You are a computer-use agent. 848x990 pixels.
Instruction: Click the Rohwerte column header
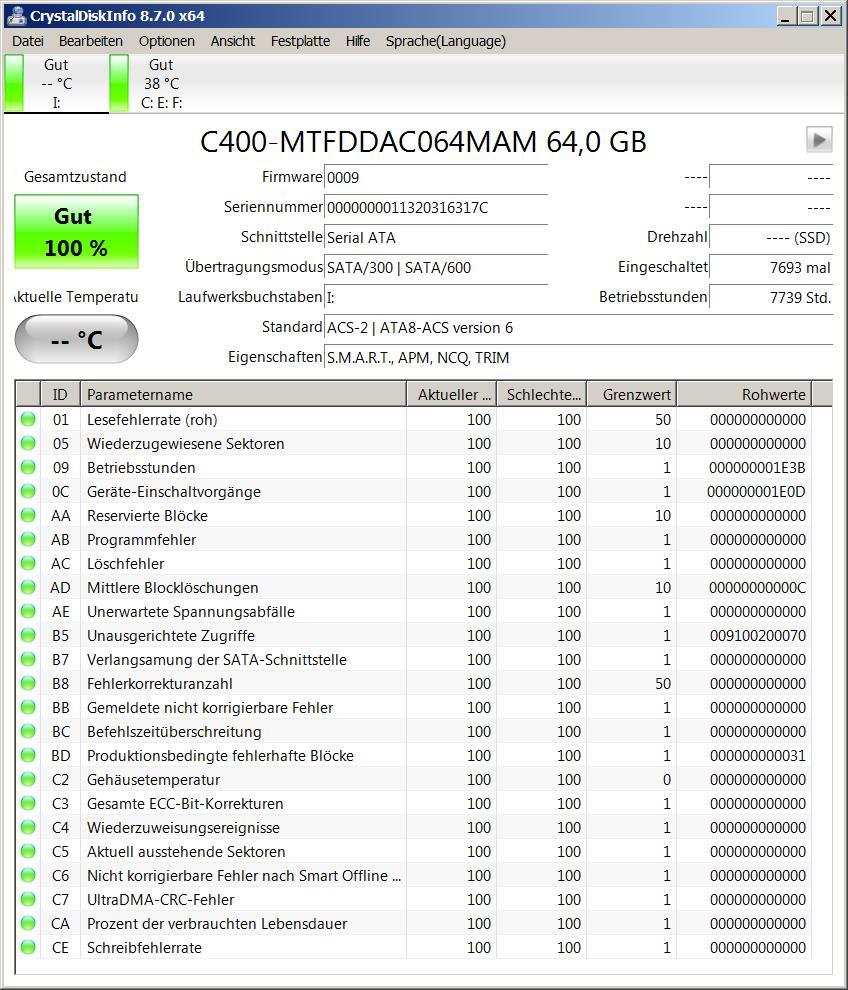(744, 395)
